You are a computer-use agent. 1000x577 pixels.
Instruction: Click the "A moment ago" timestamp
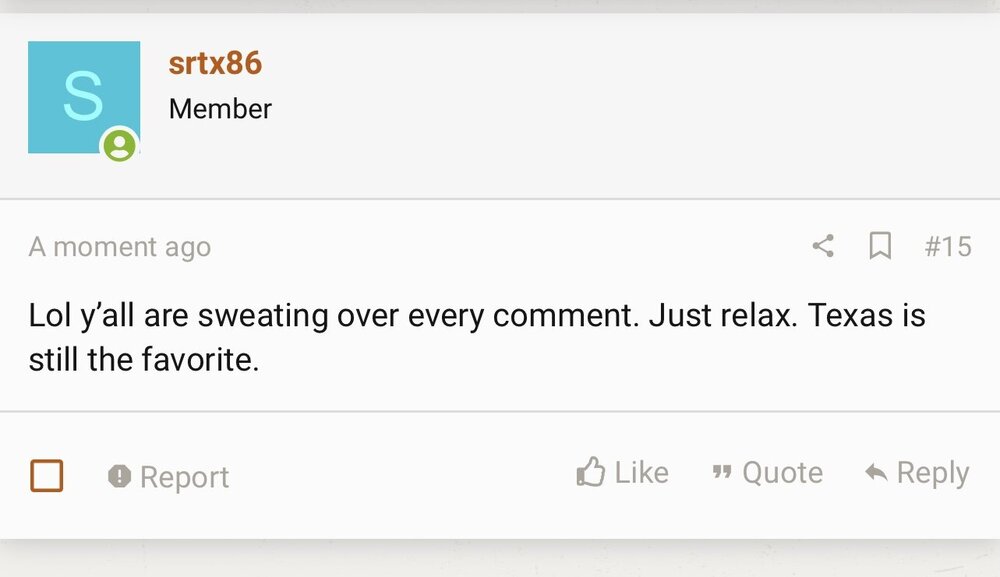[120, 247]
